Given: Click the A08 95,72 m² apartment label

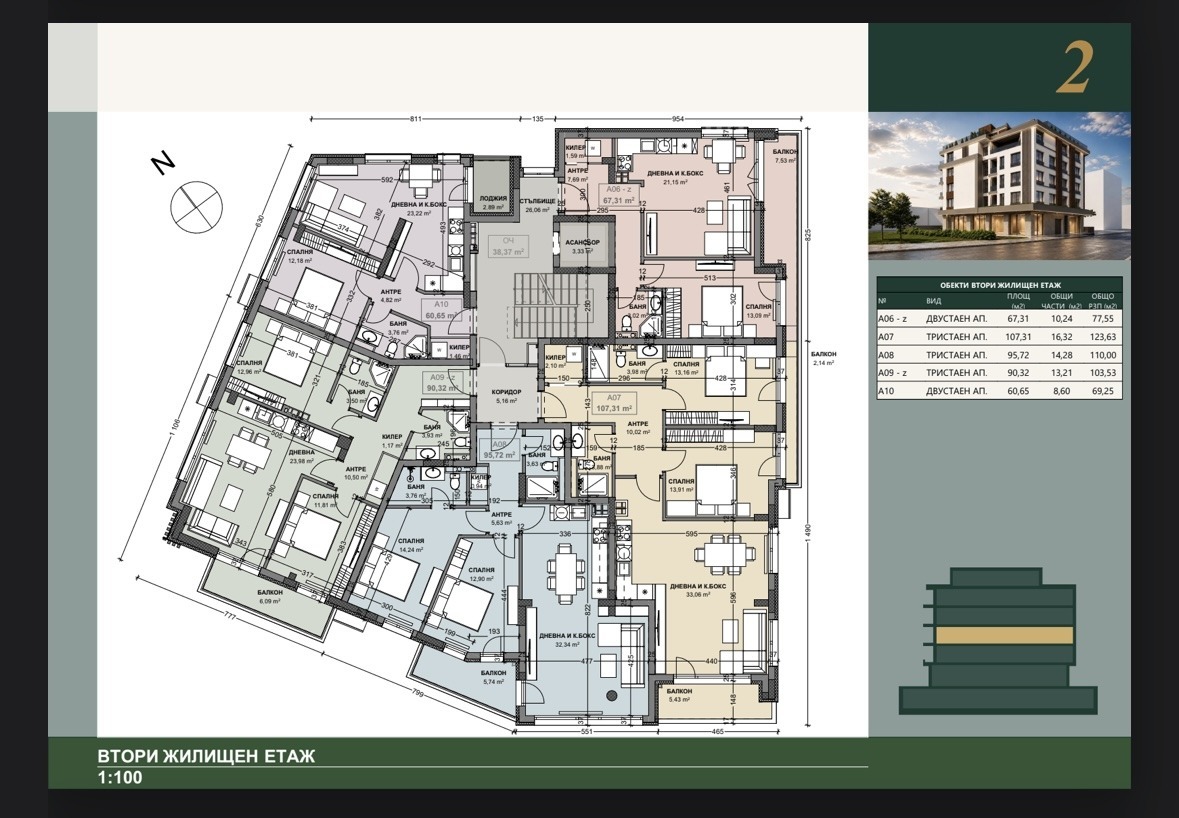Looking at the screenshot, I should click(x=498, y=450).
